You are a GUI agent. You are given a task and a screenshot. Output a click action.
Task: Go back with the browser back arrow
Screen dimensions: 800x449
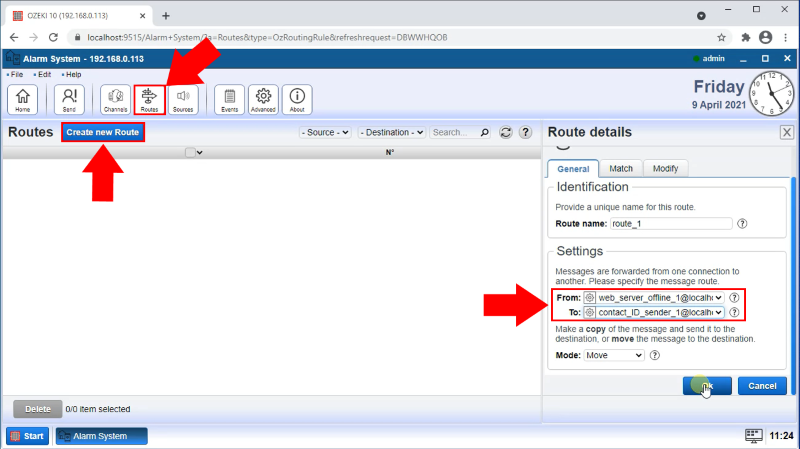(14, 37)
